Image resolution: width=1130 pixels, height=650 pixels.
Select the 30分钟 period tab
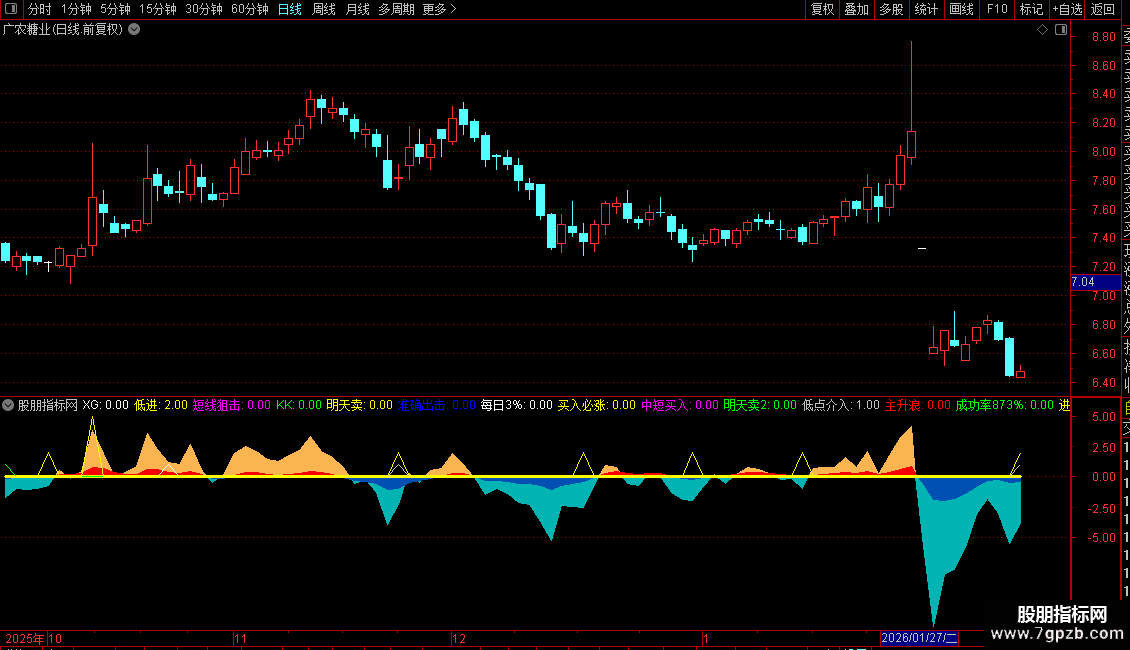(x=204, y=9)
